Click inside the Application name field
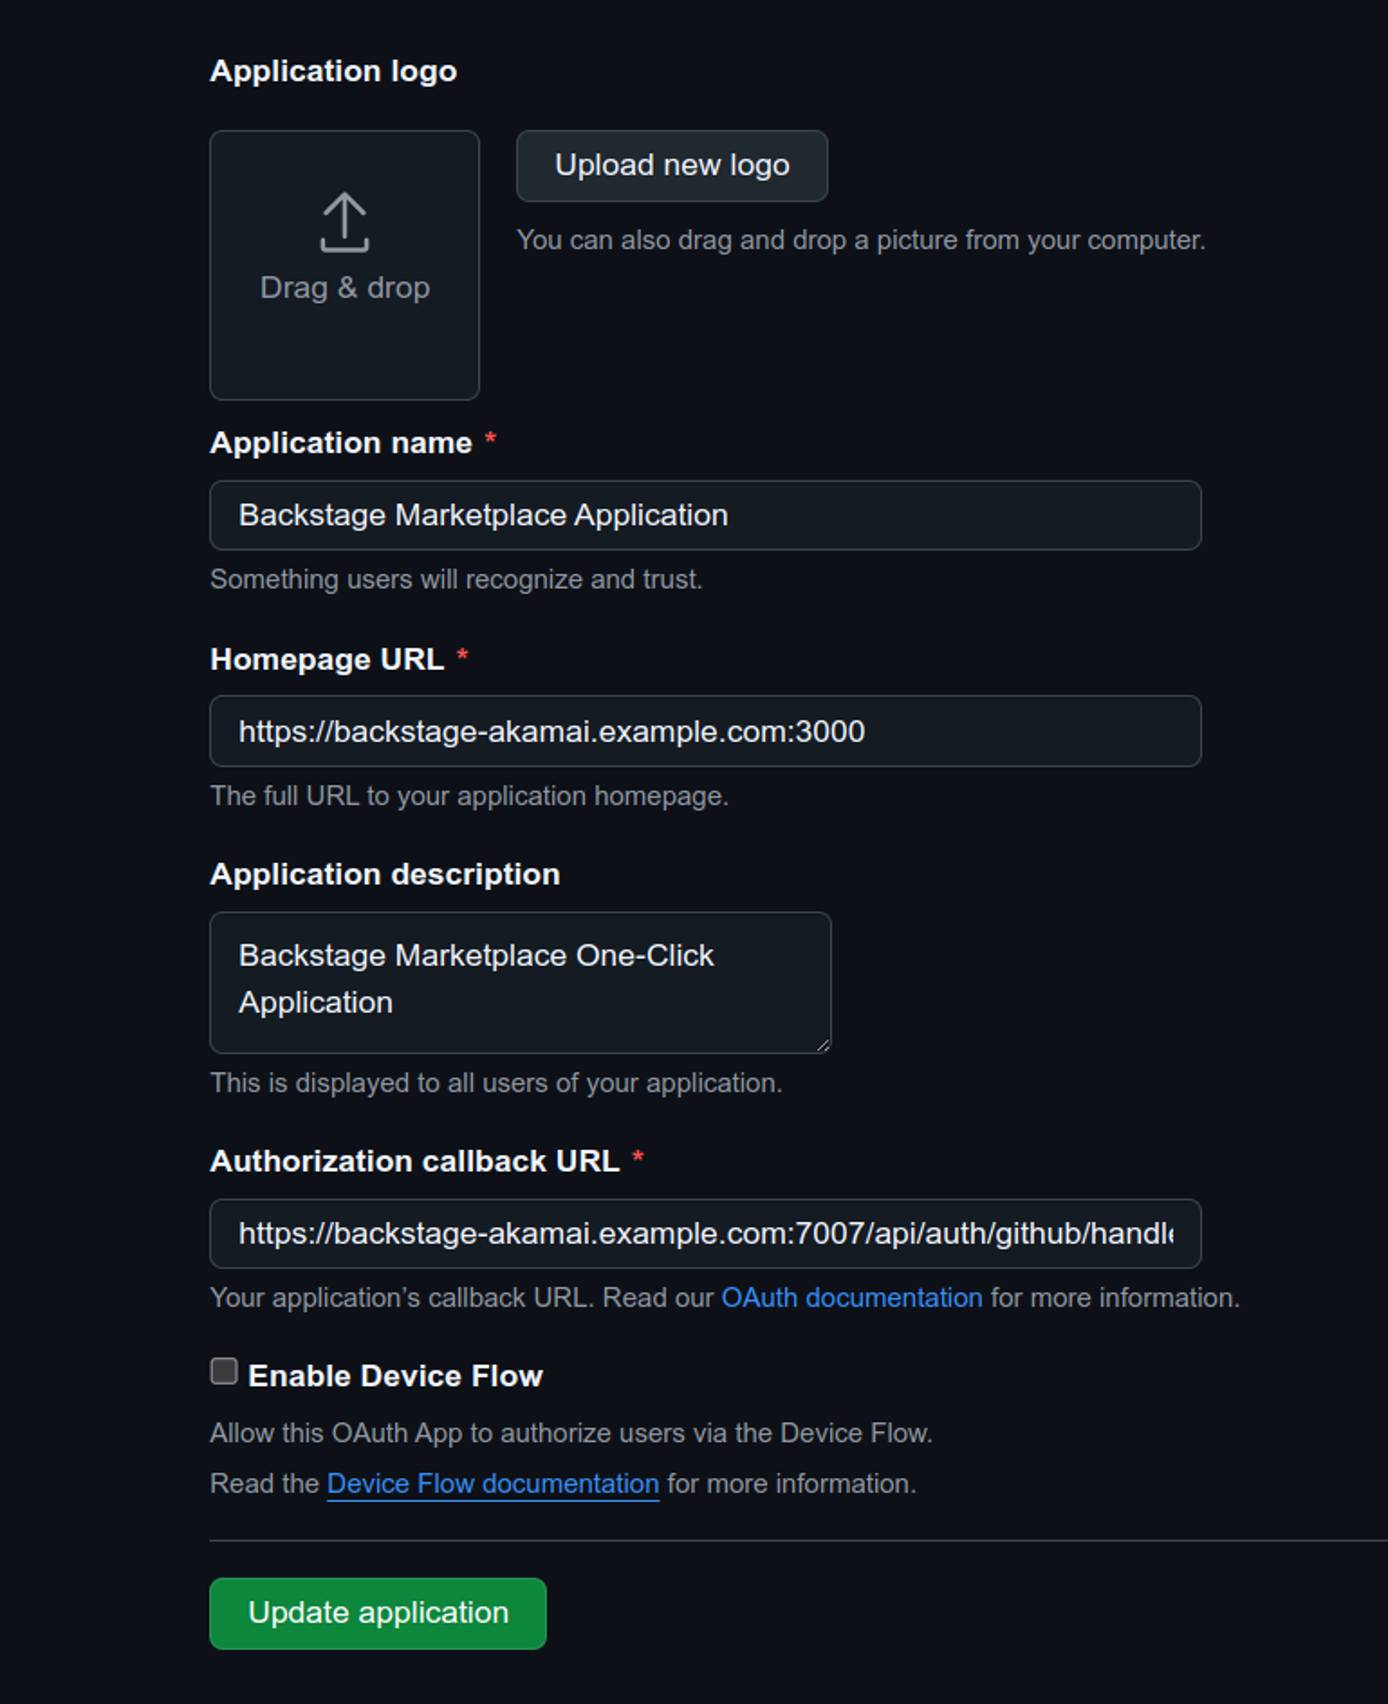Image resolution: width=1388 pixels, height=1704 pixels. pos(703,515)
